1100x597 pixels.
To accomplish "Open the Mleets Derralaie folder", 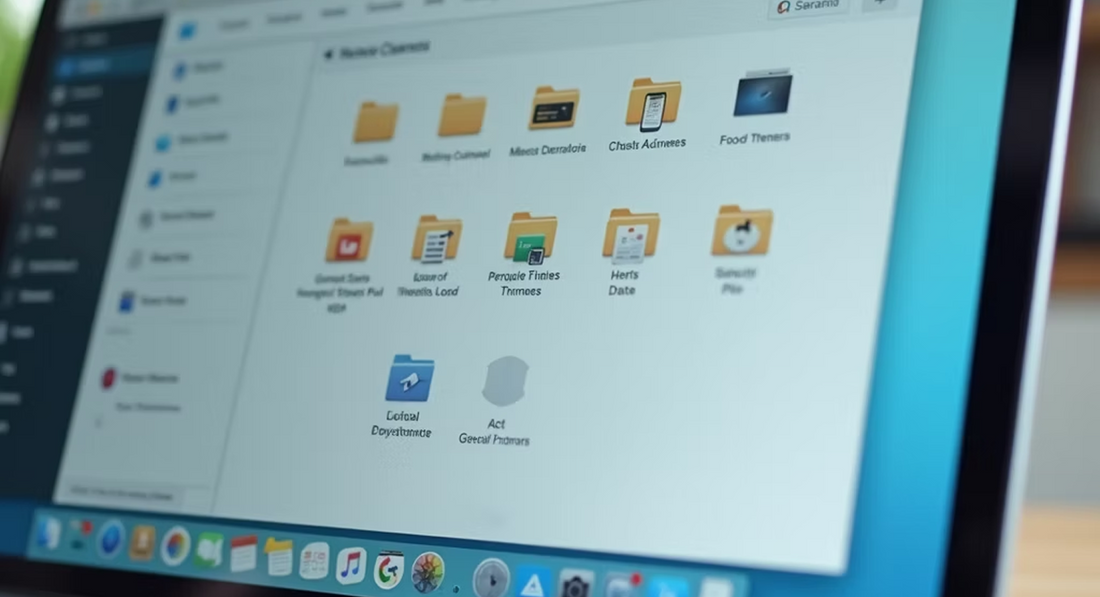I will (554, 108).
